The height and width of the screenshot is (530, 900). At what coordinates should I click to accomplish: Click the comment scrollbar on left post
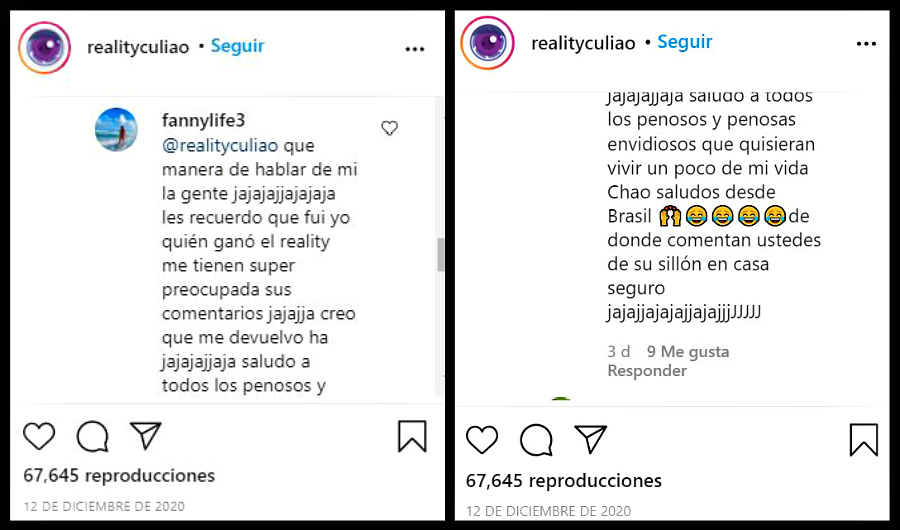pos(440,255)
